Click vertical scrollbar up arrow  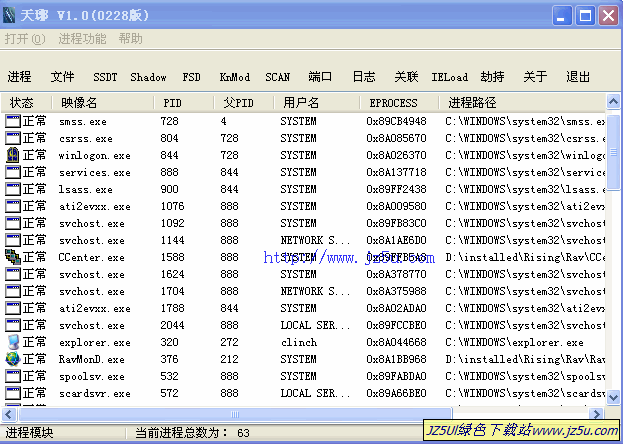613,101
